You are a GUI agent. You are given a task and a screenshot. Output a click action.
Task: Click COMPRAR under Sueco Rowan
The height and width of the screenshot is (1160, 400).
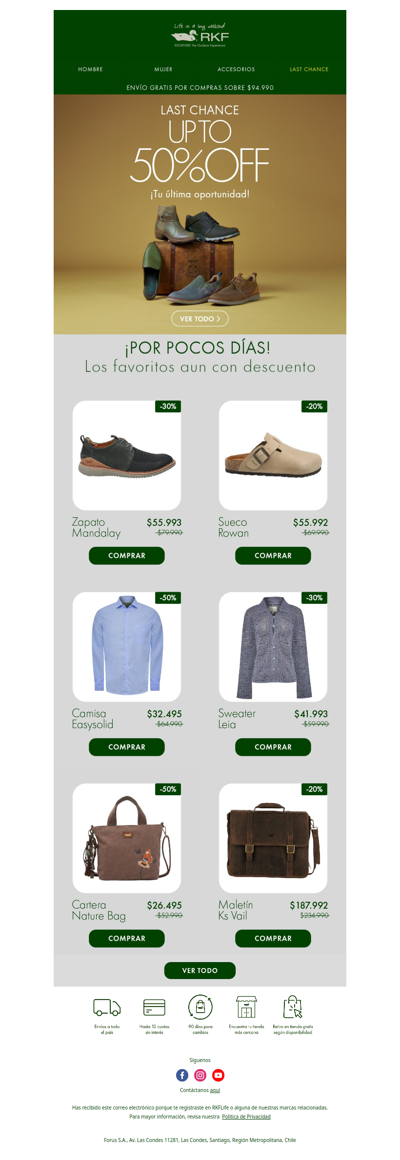(x=273, y=556)
